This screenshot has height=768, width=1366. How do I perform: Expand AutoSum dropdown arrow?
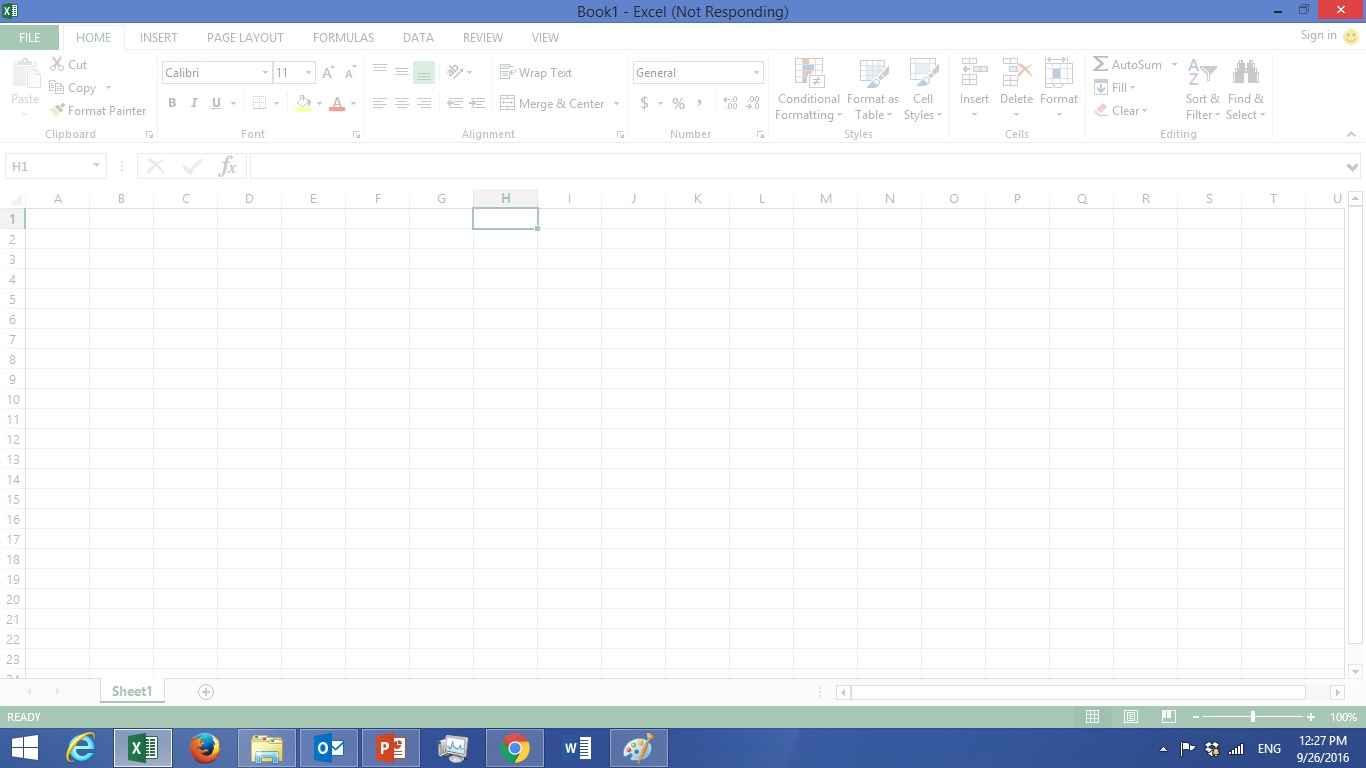tap(1174, 64)
